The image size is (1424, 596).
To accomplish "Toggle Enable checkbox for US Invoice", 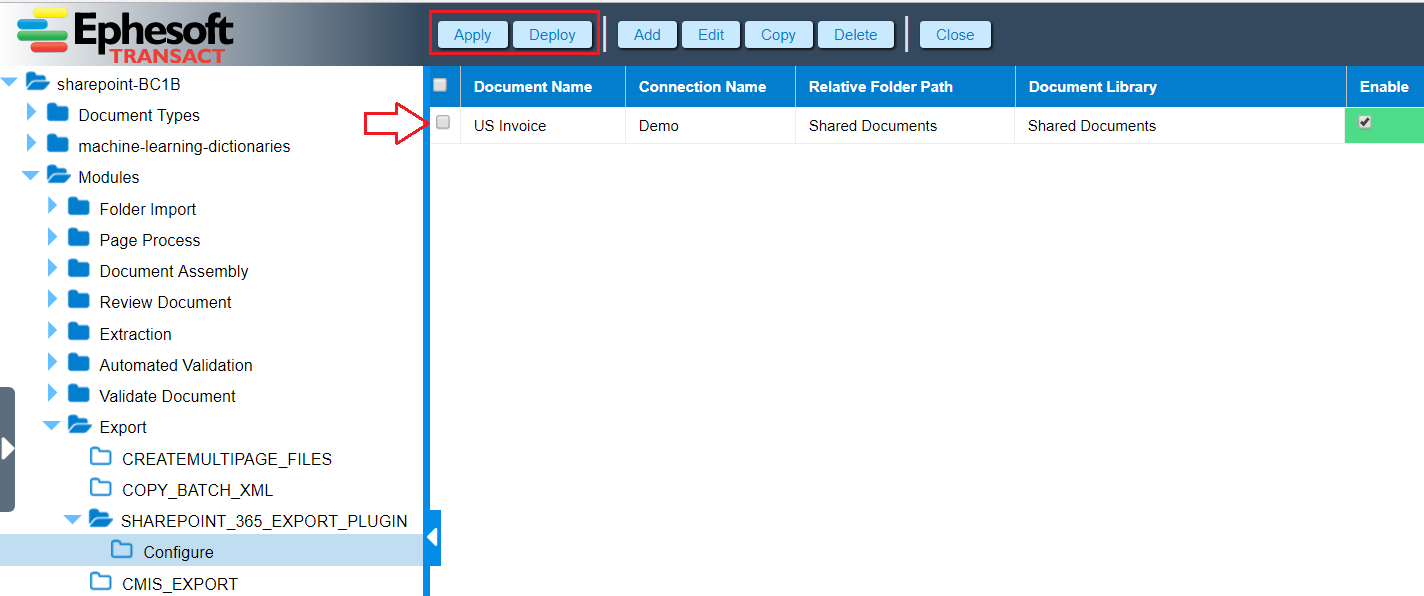I will pyautogui.click(x=1365, y=122).
